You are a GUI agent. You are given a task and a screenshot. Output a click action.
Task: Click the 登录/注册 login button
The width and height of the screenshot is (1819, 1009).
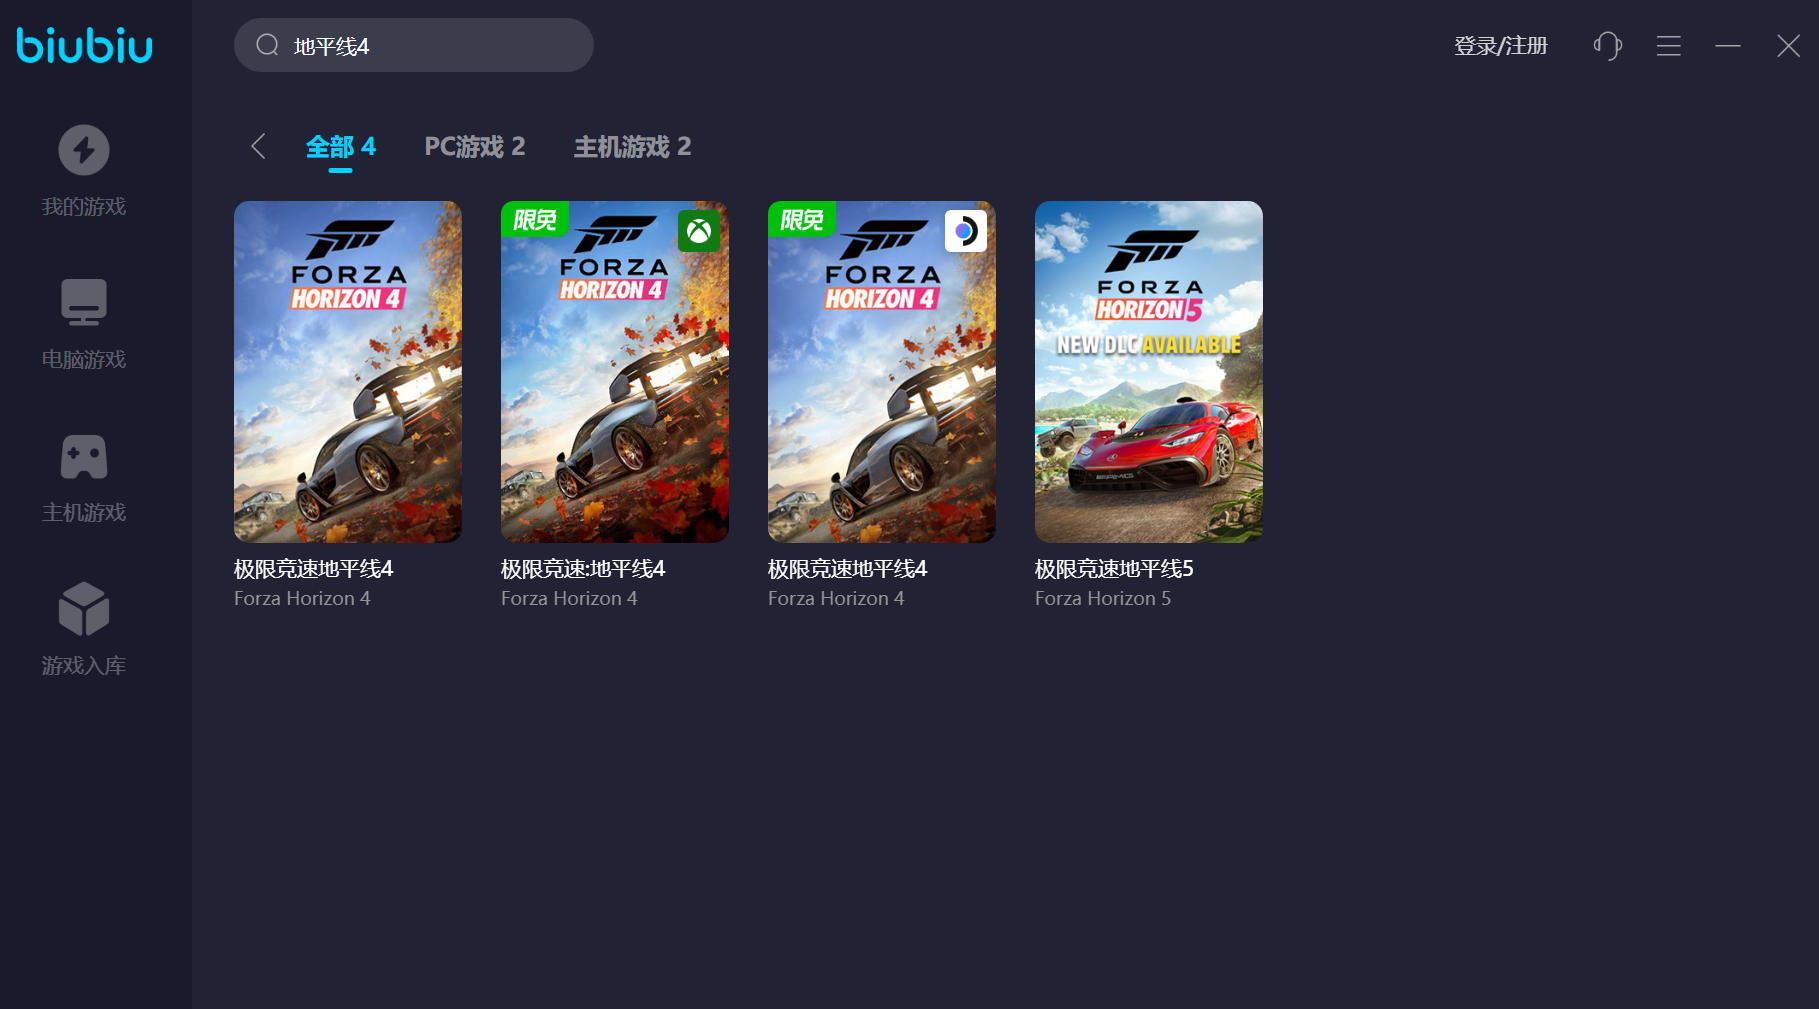(x=1500, y=46)
